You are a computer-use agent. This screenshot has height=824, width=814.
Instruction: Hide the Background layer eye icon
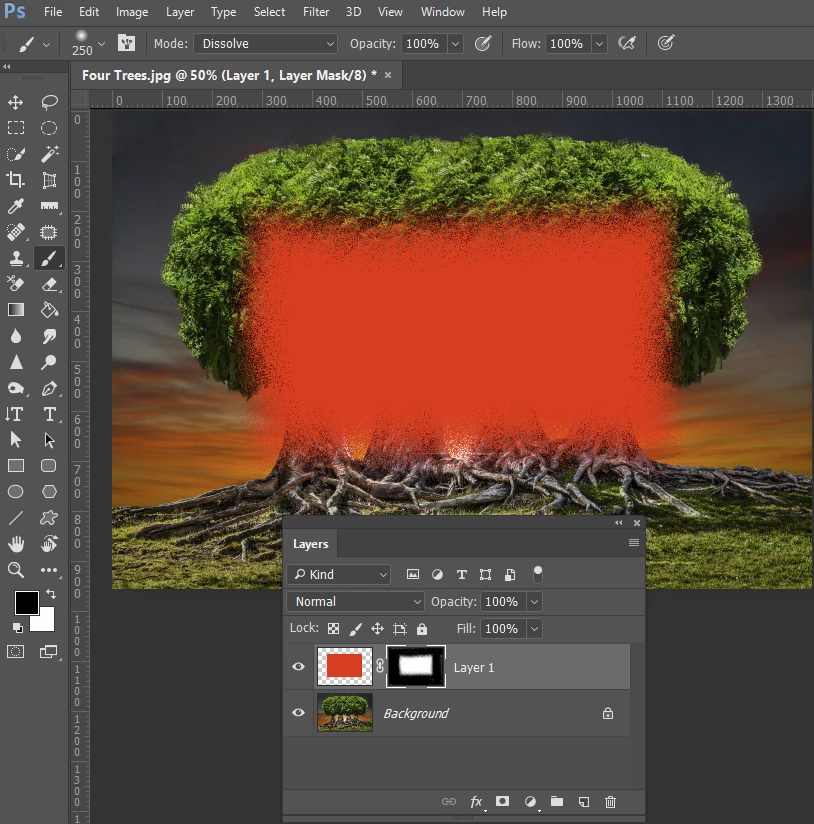coord(298,713)
